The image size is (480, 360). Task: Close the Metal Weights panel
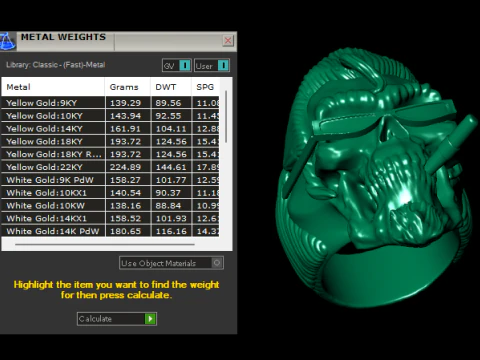click(x=228, y=41)
